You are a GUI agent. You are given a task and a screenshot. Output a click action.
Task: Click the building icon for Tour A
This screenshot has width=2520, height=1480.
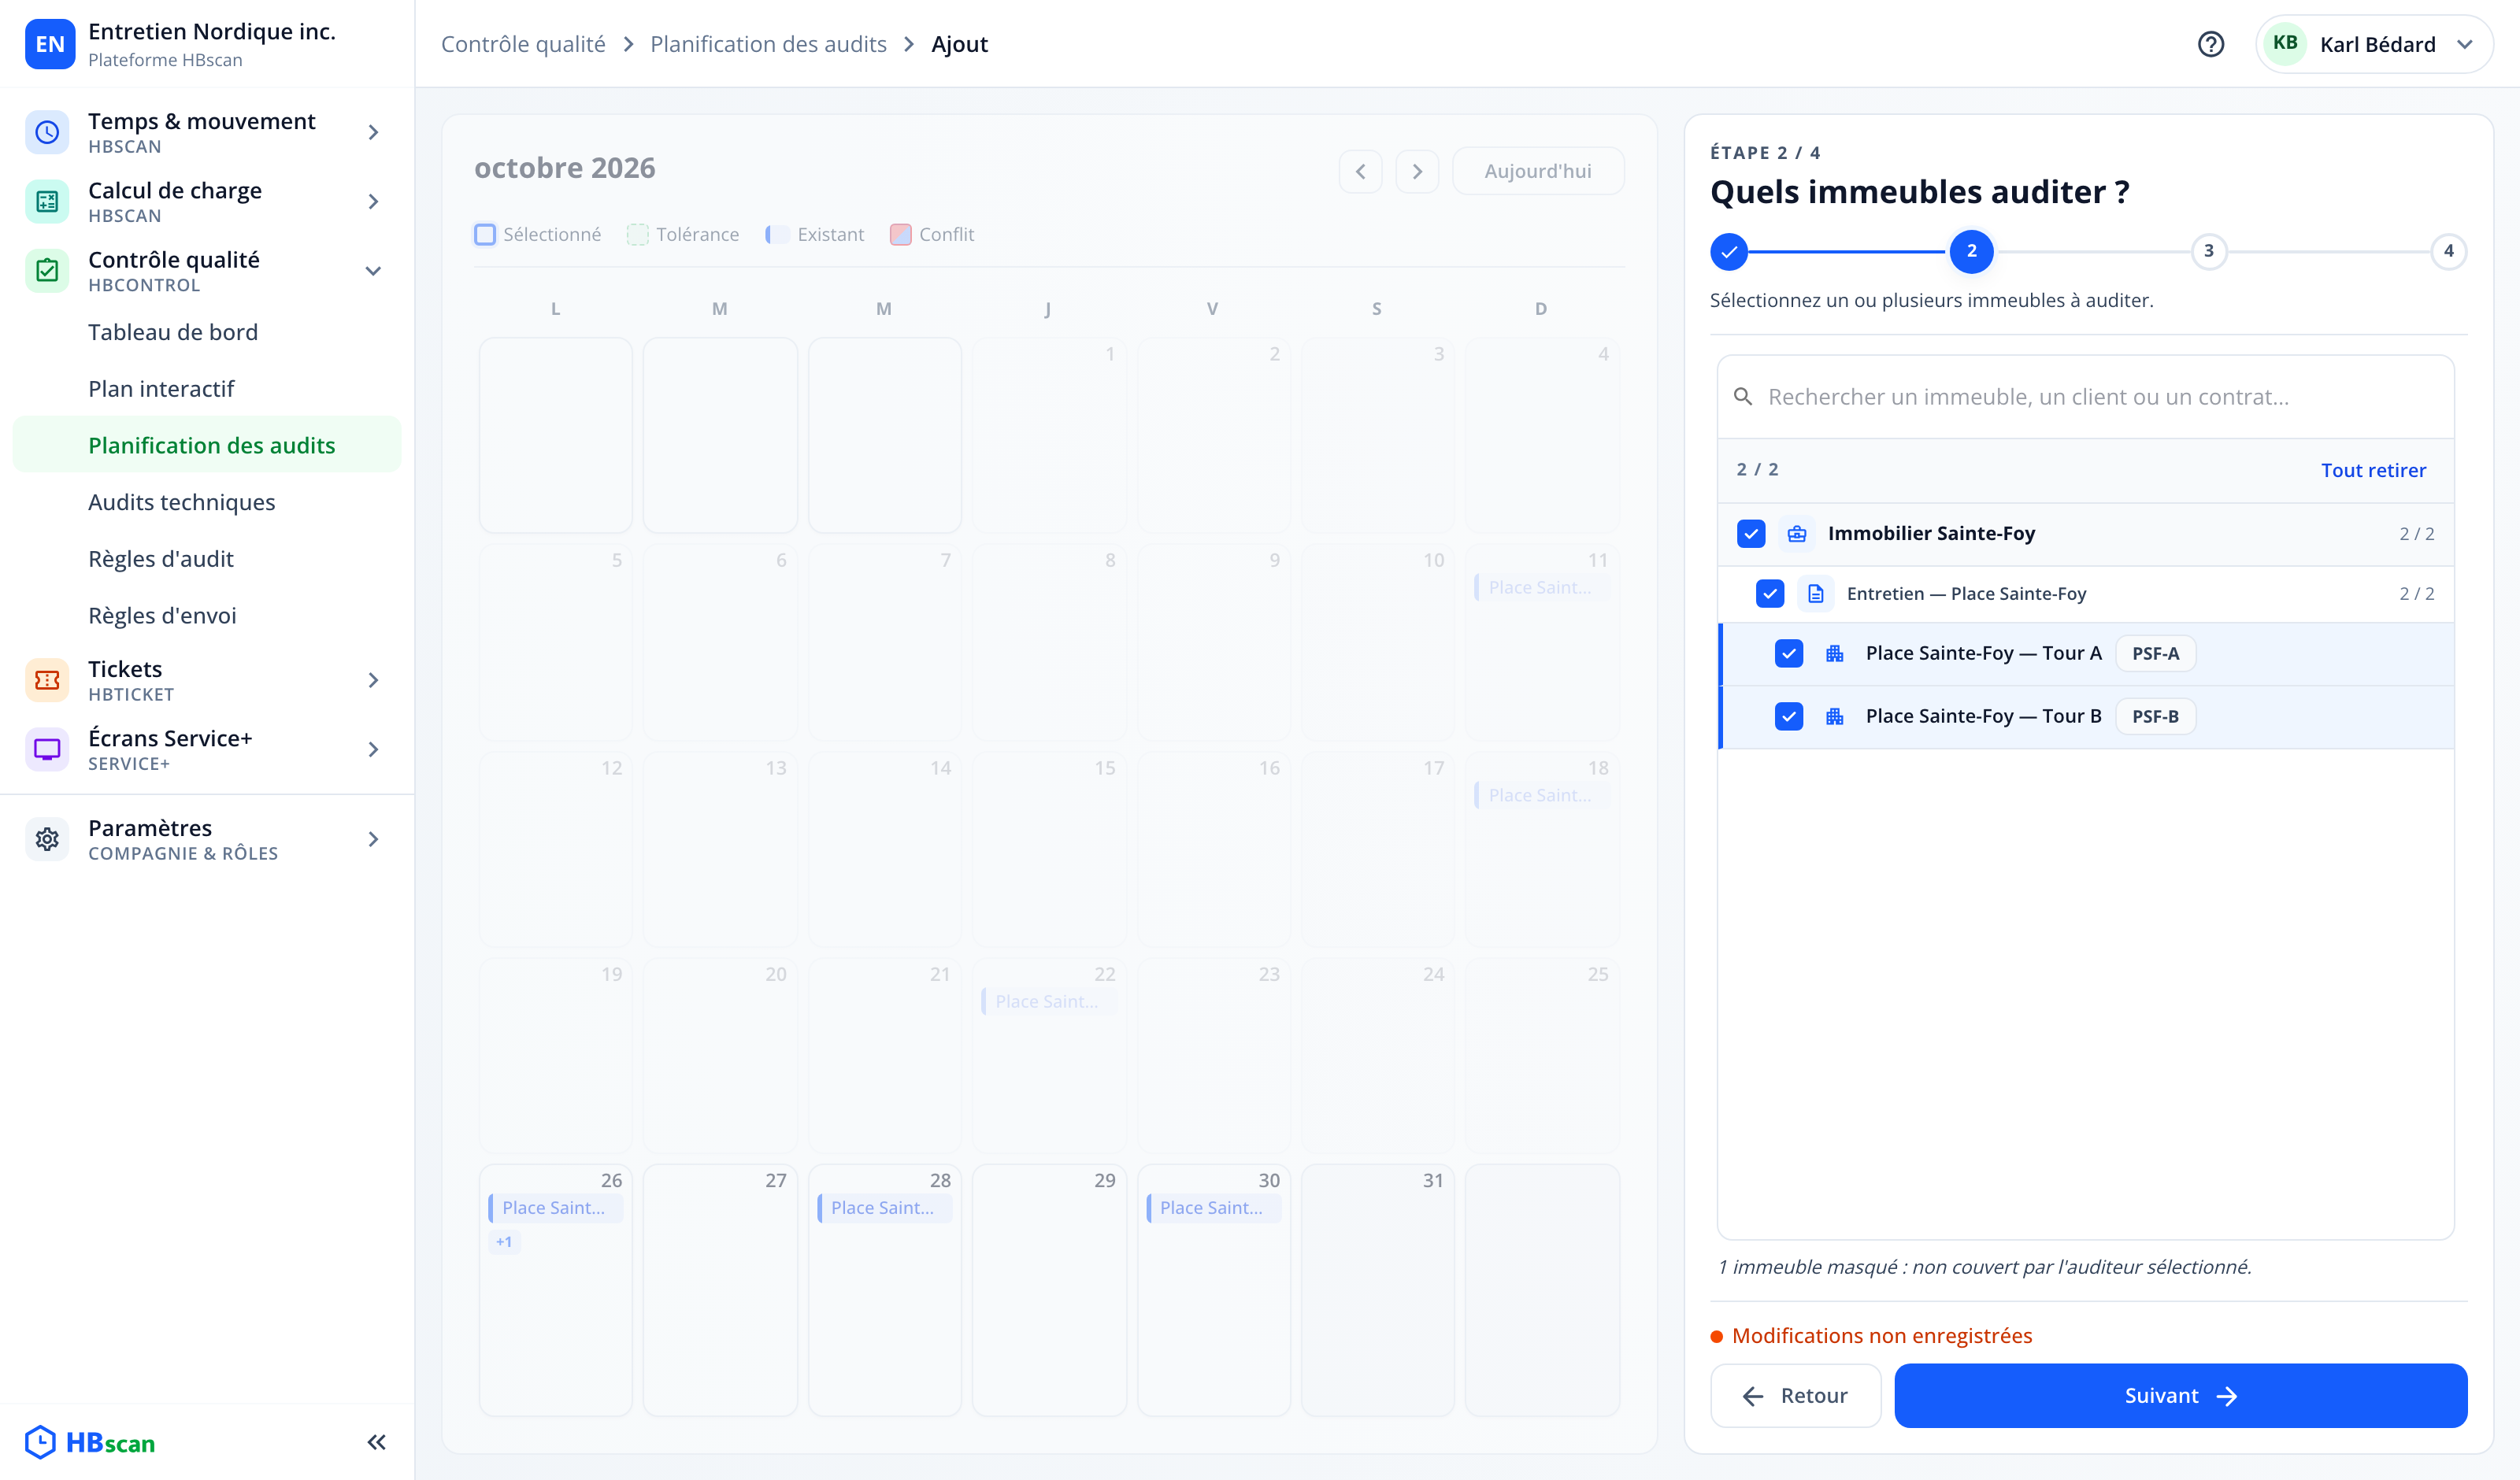1835,654
